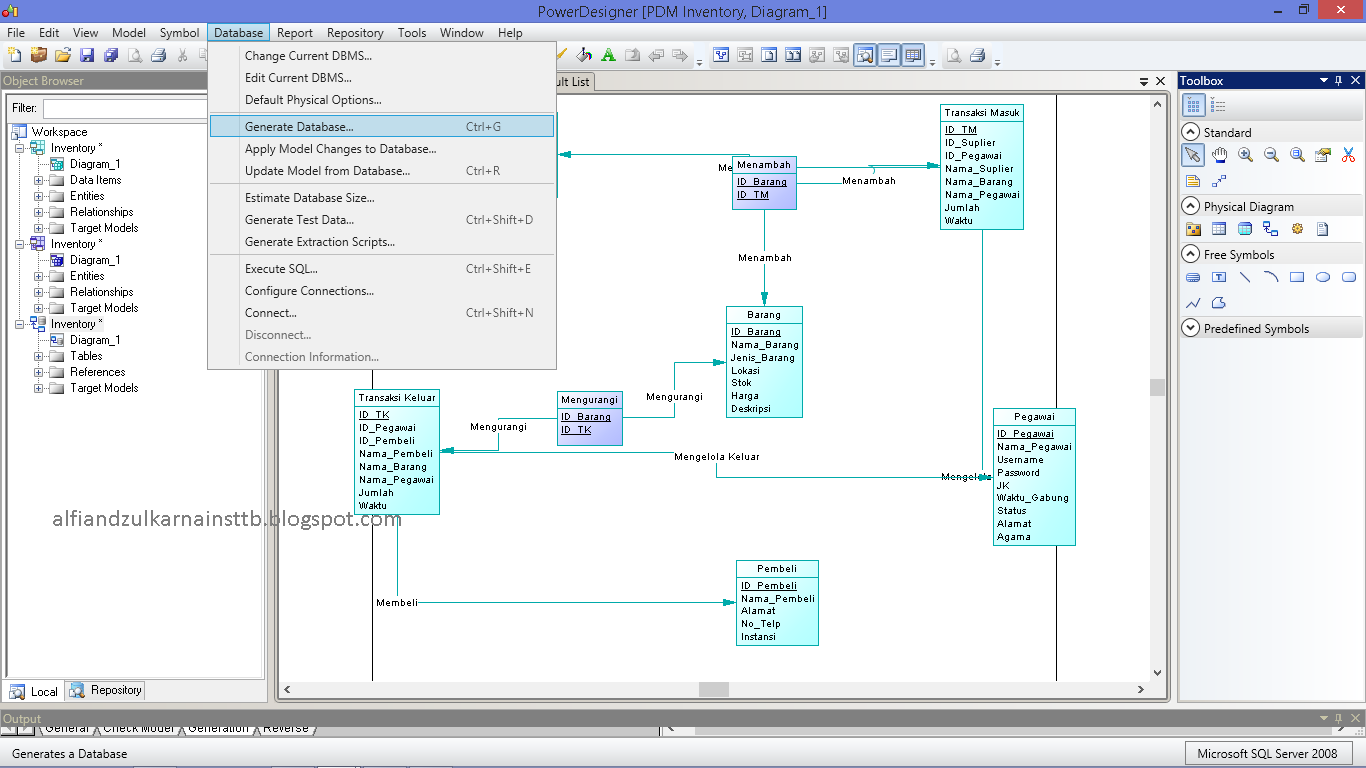Switch to the Check Model output tab
Screen dimensions: 1366x768
coord(139,728)
